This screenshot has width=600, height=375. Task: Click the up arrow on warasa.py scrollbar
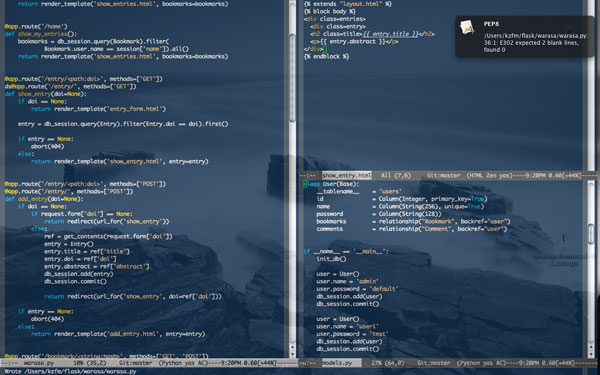(292, 346)
